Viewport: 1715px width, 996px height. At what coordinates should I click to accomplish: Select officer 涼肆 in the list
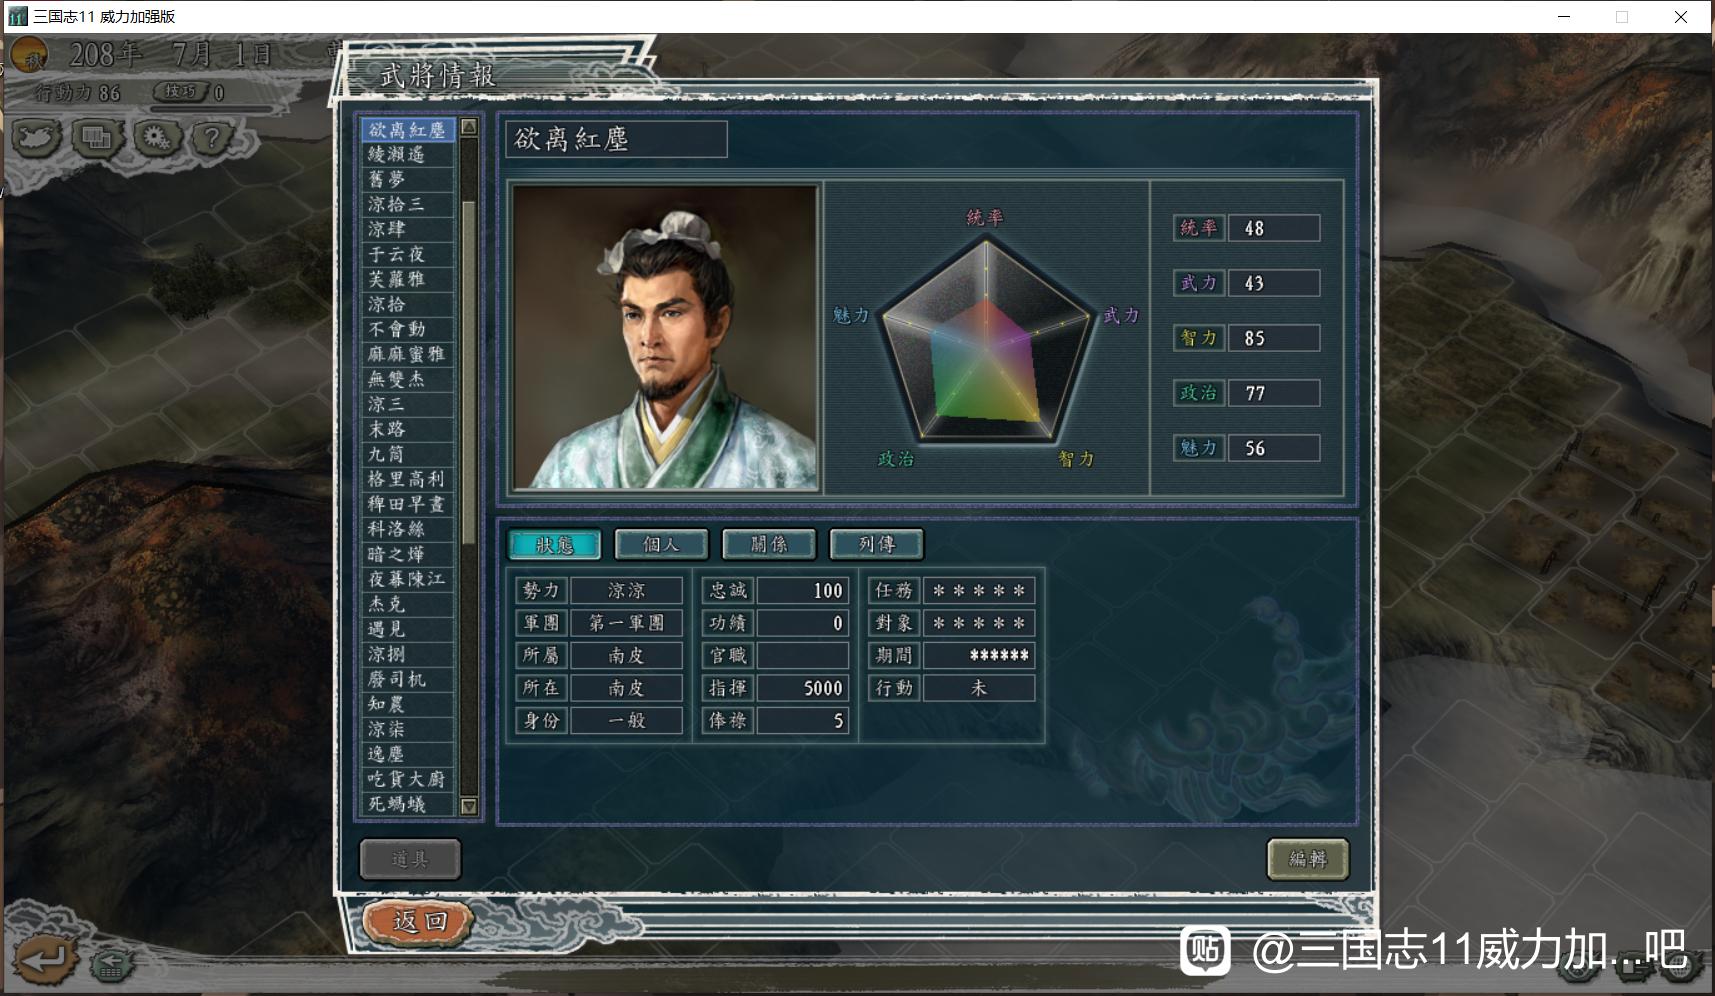(x=408, y=230)
